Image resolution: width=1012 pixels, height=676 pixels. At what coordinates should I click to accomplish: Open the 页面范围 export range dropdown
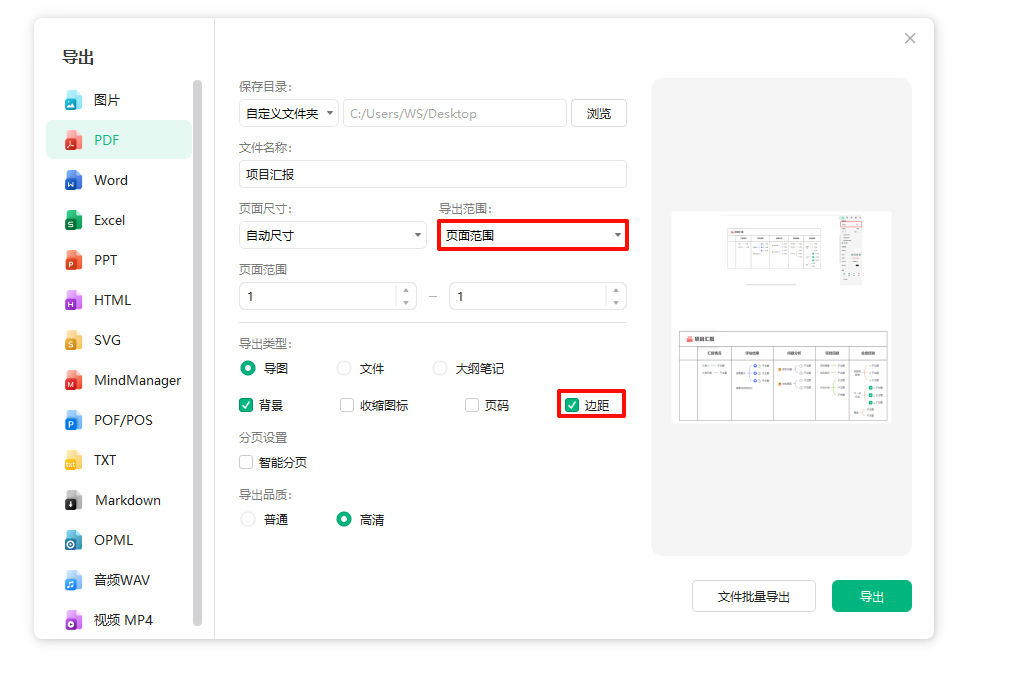click(532, 235)
